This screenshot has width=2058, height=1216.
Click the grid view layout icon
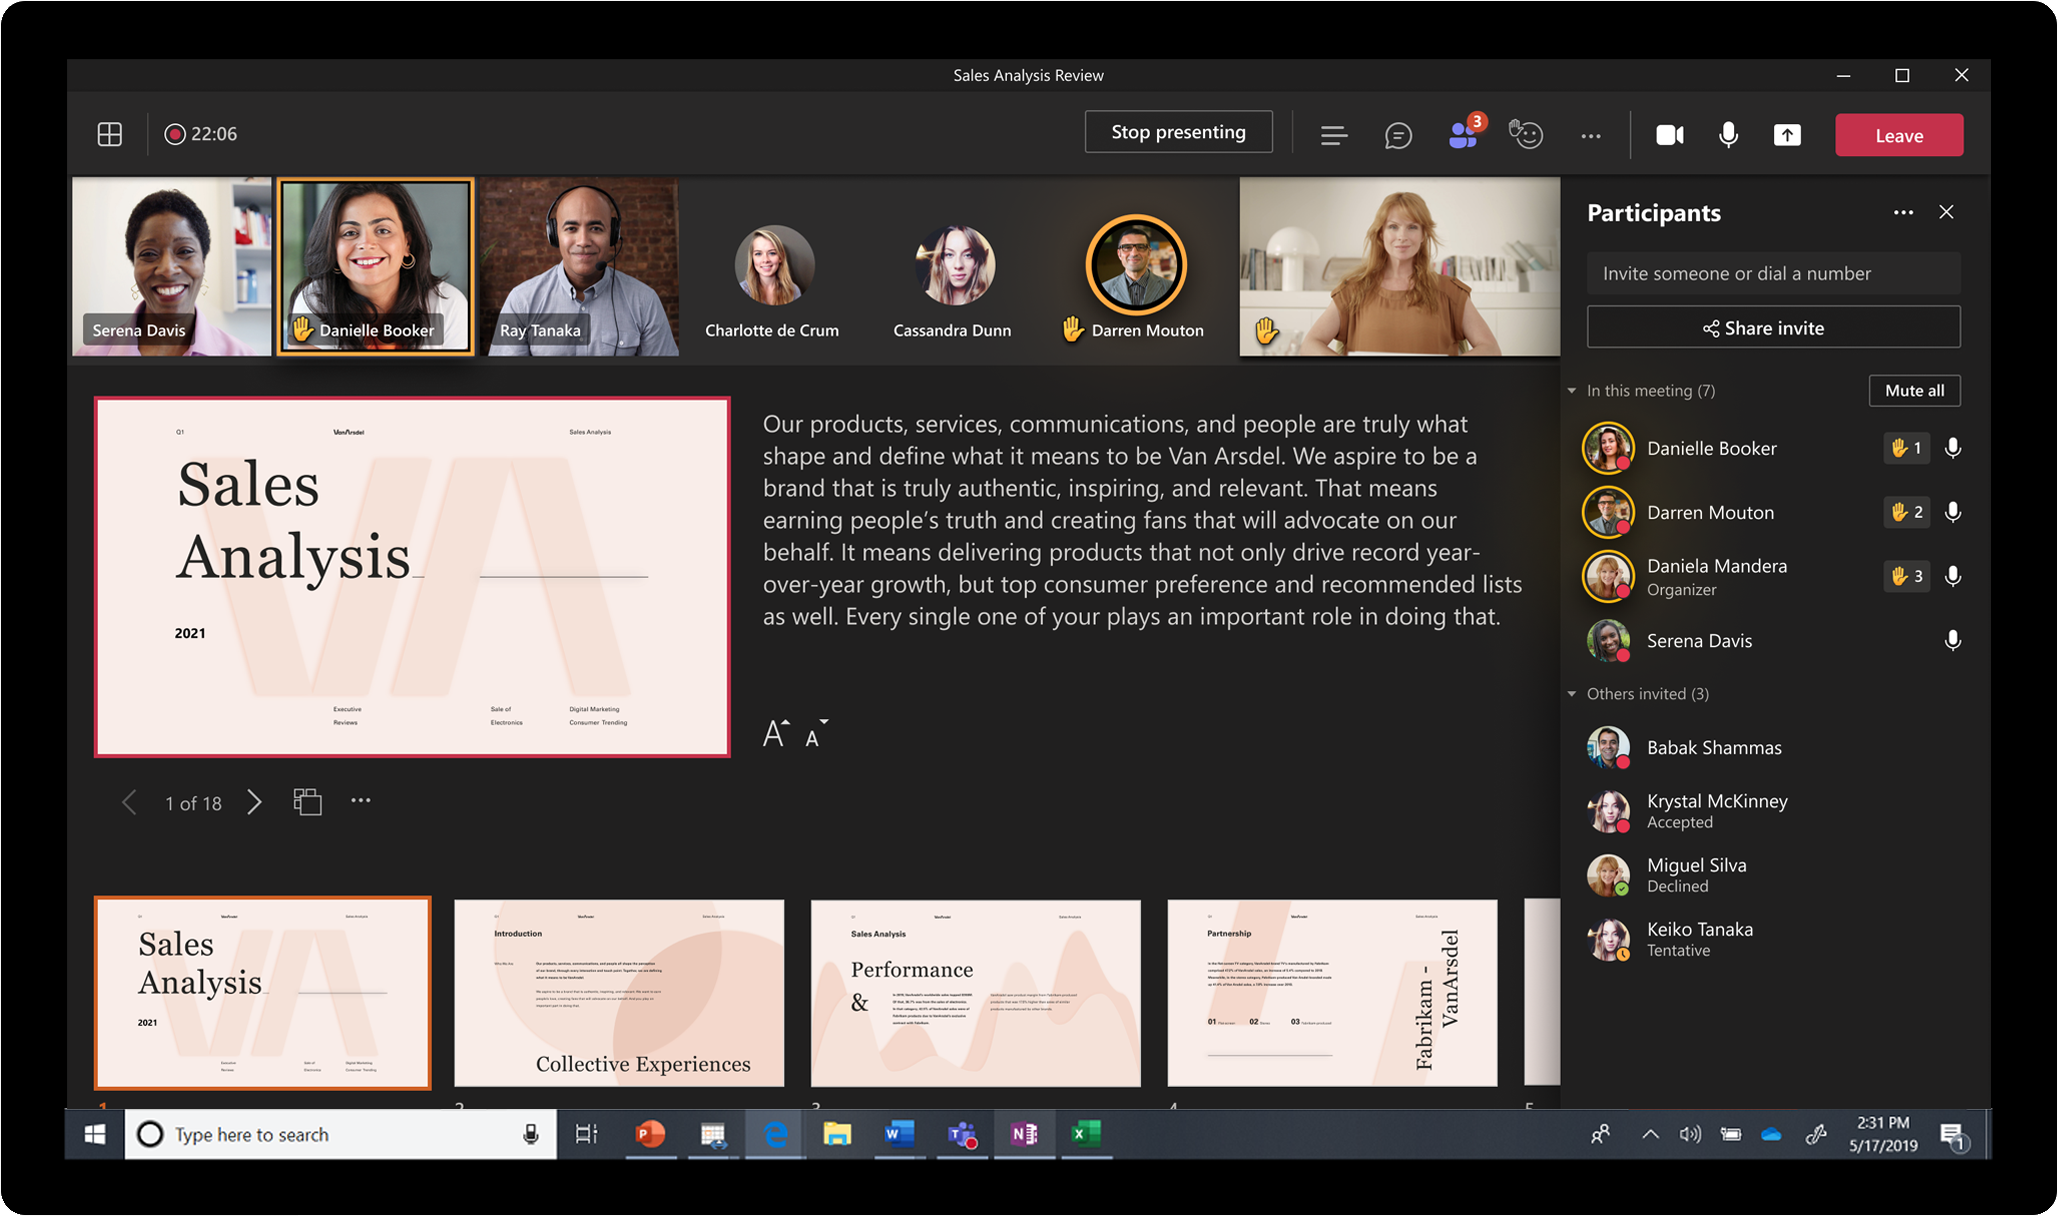click(110, 133)
